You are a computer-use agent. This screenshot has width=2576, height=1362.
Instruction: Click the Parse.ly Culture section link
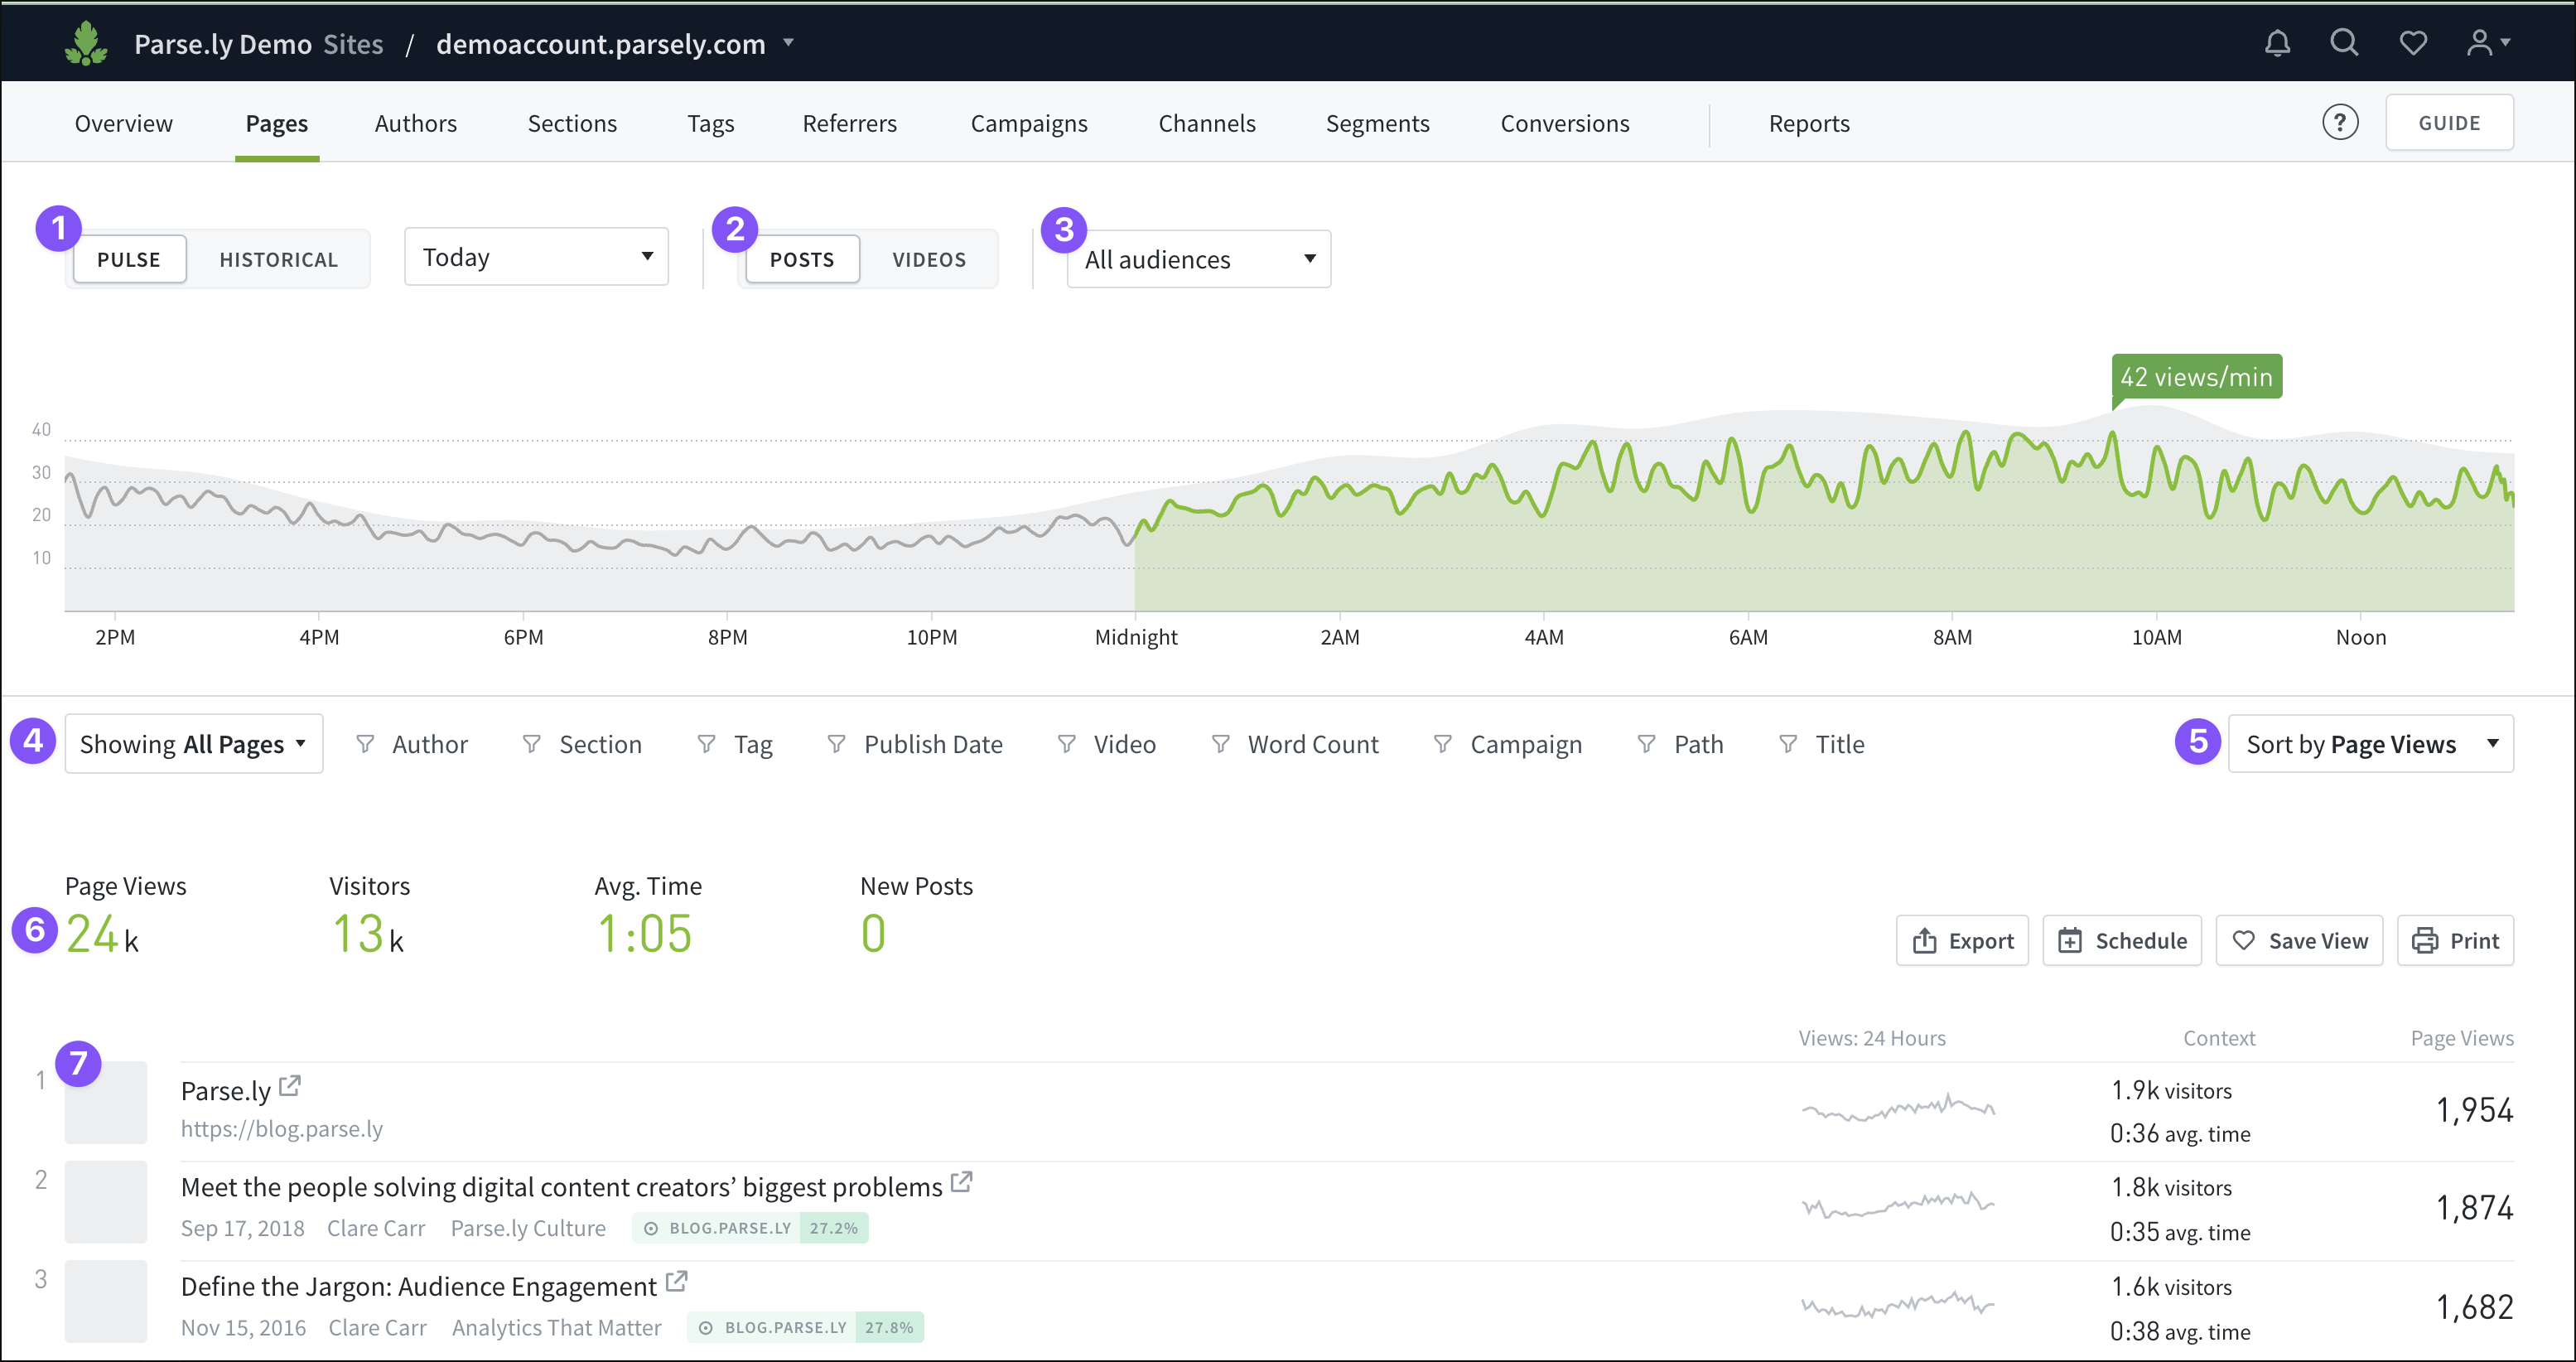tap(528, 1228)
